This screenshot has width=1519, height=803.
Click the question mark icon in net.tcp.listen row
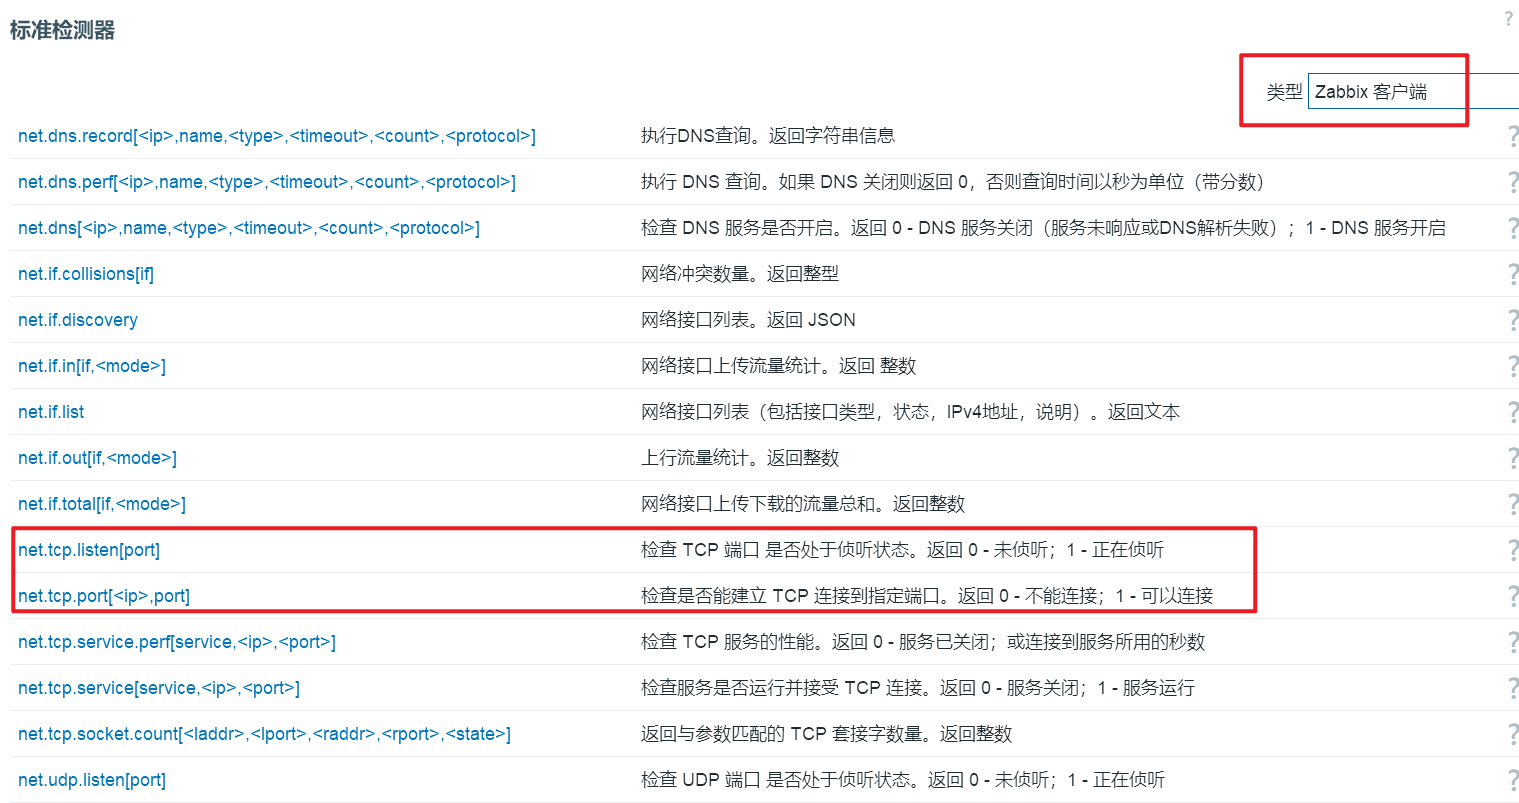click(x=1512, y=550)
